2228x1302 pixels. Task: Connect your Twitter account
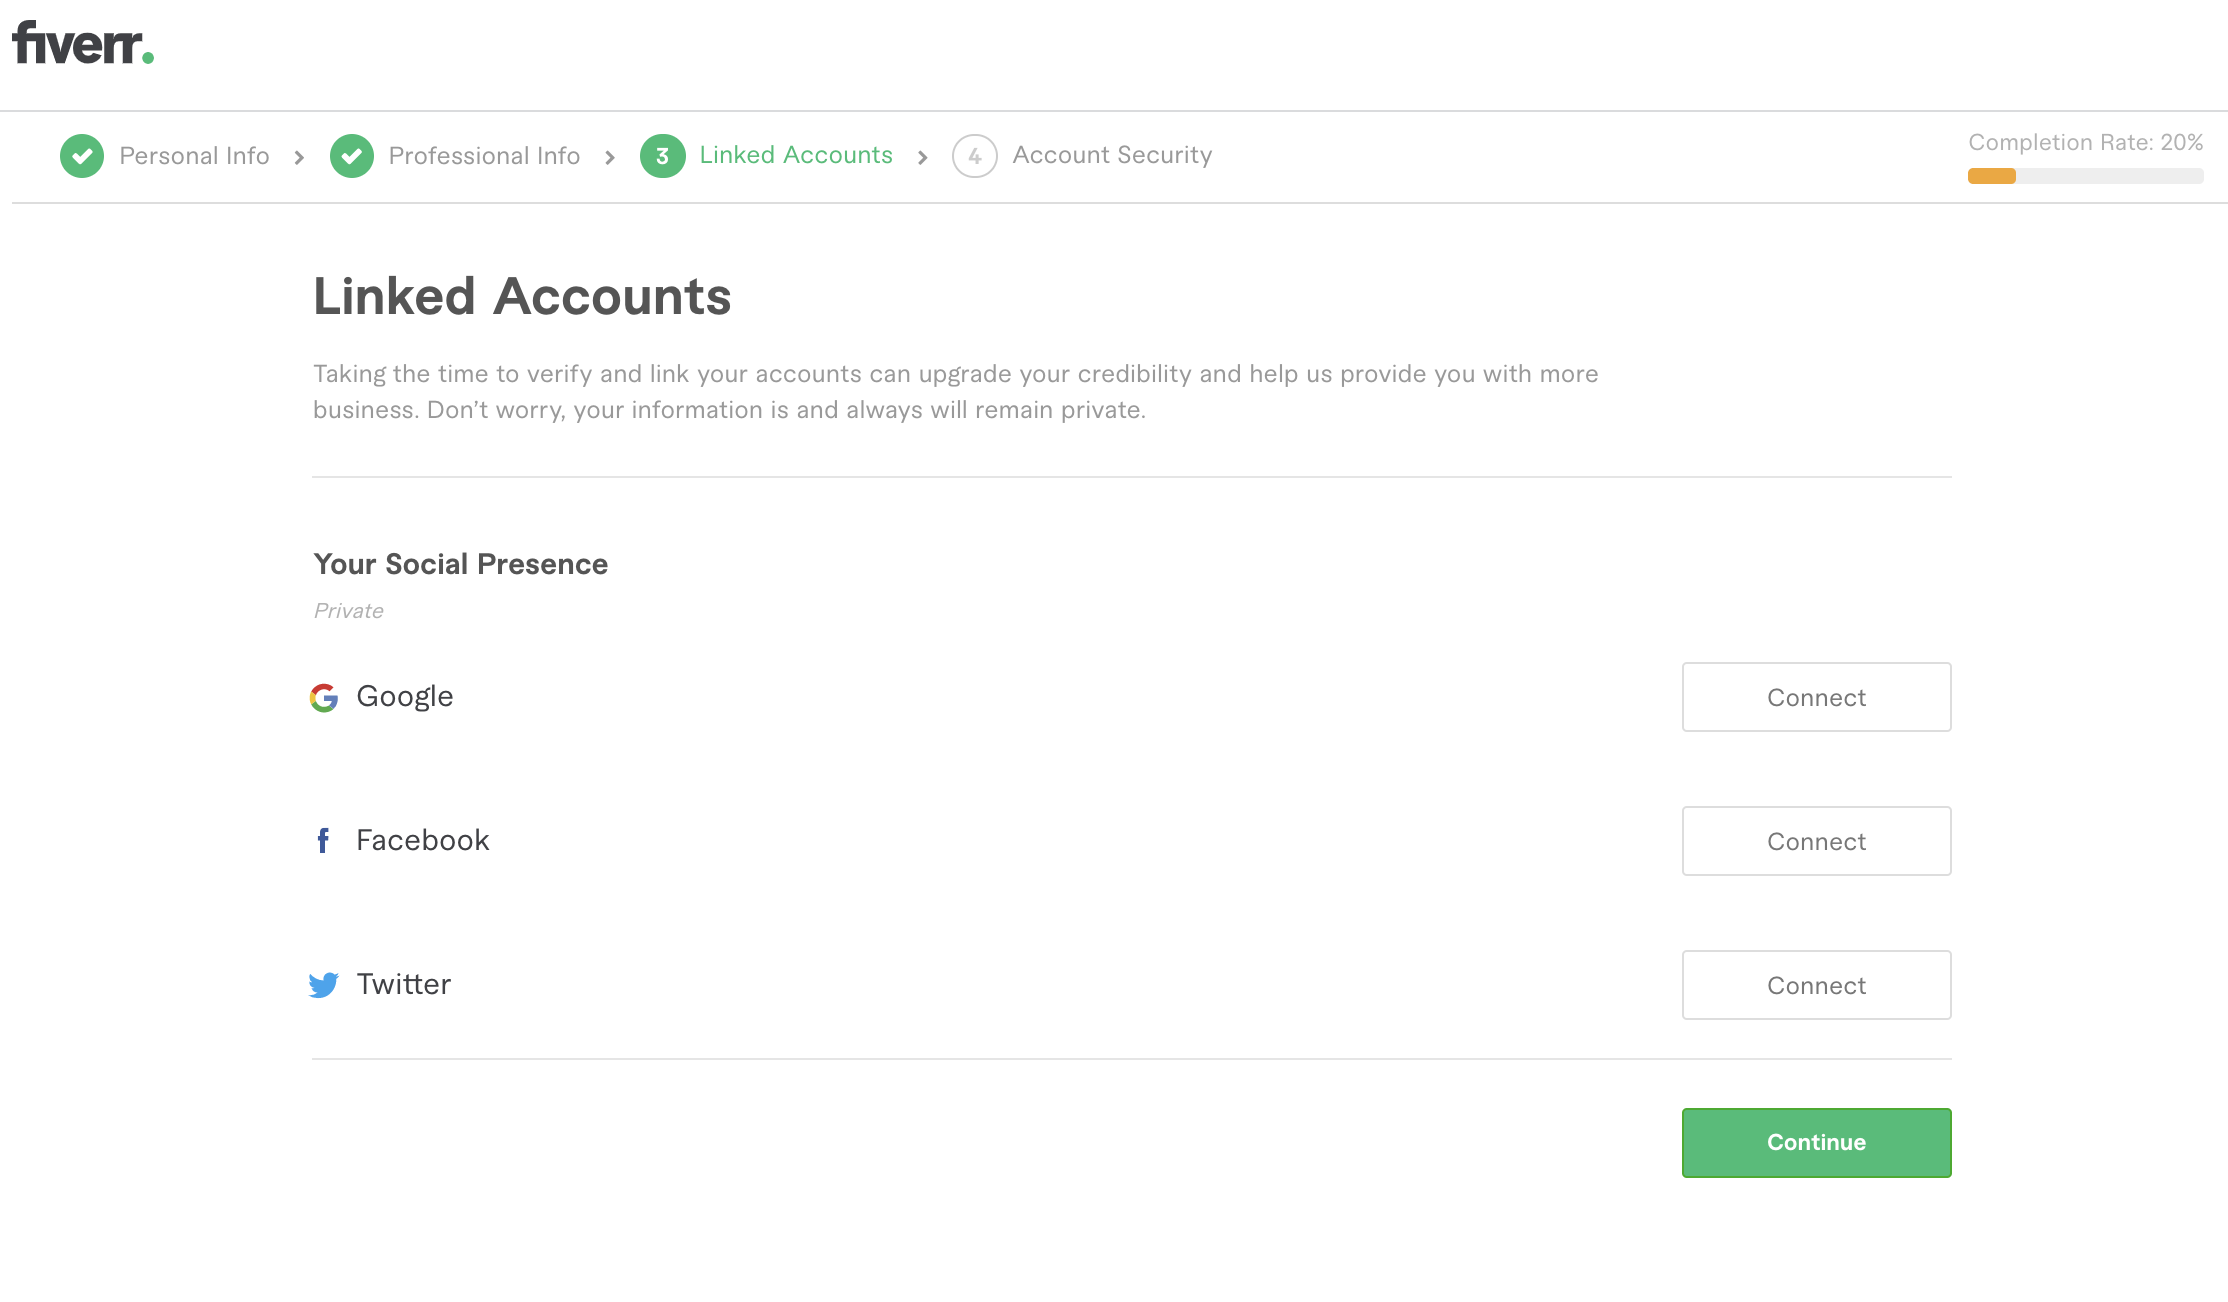click(x=1816, y=985)
